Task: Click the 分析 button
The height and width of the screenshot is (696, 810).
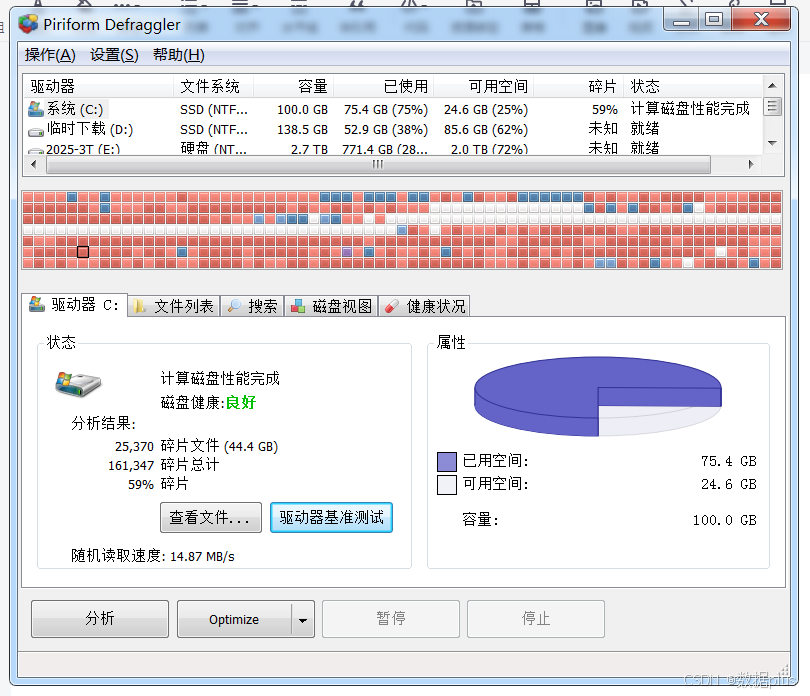Action: click(x=100, y=618)
